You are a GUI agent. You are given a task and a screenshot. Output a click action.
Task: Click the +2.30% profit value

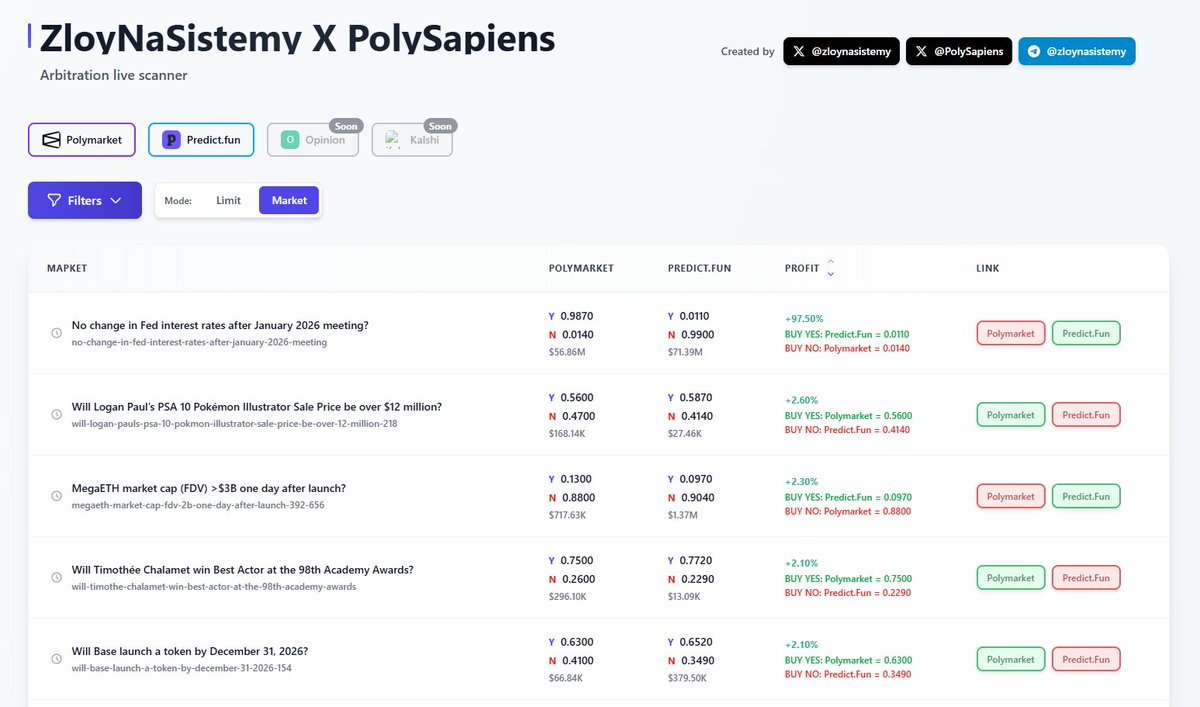click(801, 482)
